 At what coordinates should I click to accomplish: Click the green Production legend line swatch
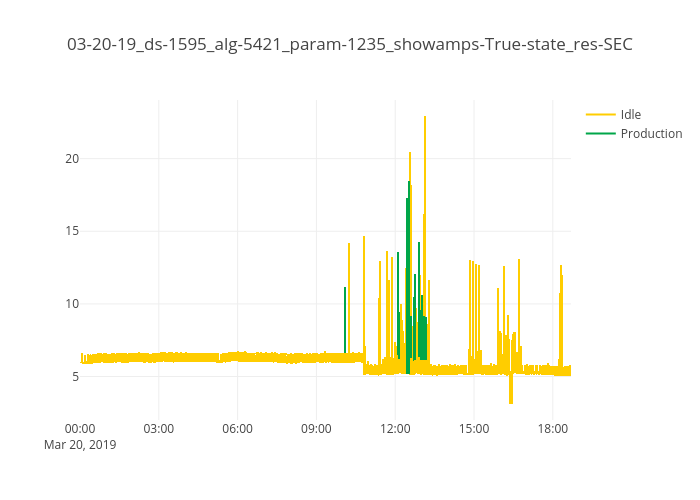(x=600, y=133)
